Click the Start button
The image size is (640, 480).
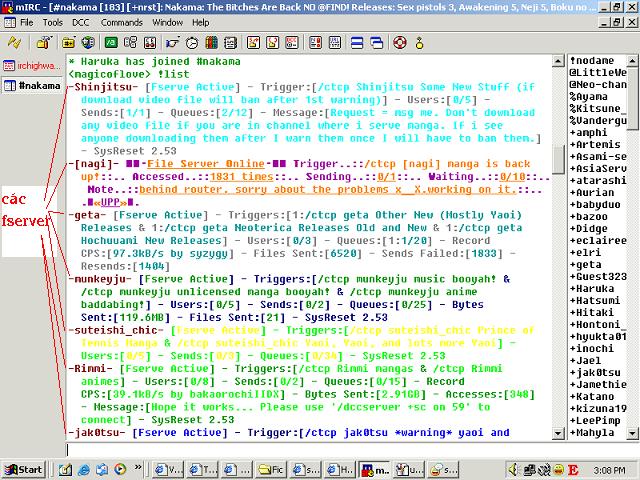23,470
